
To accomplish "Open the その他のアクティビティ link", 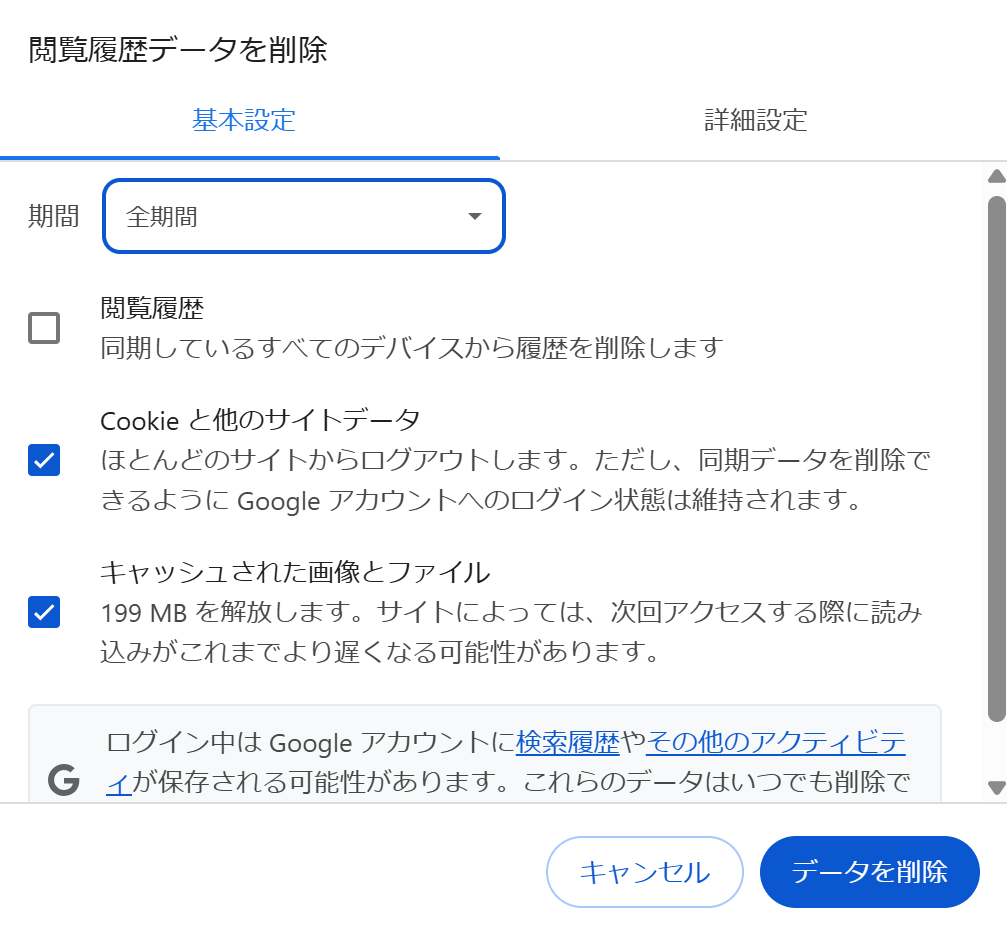I will click(x=776, y=742).
